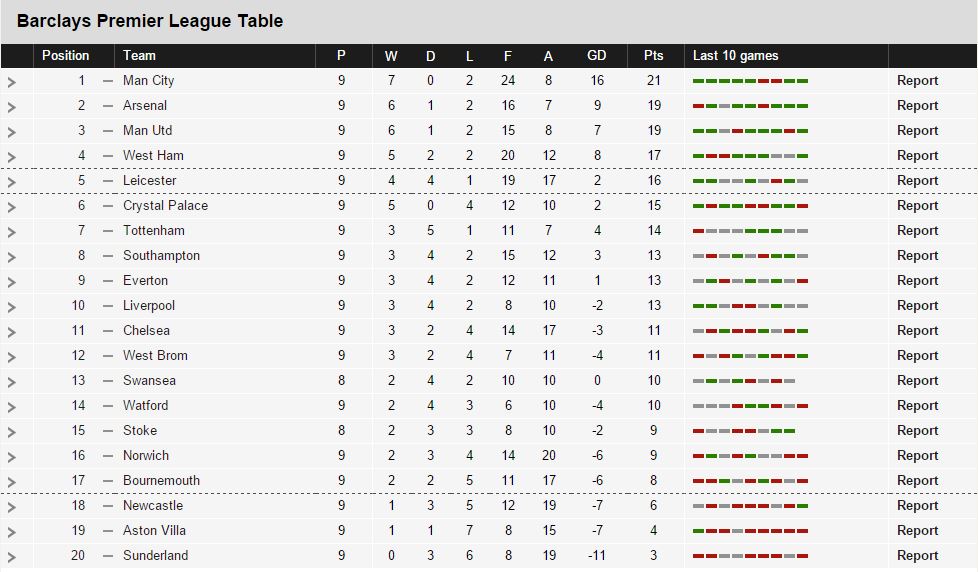This screenshot has height=572, width=978.
Task: Click Aston Villa's last 10 games form bar
Action: (x=750, y=531)
